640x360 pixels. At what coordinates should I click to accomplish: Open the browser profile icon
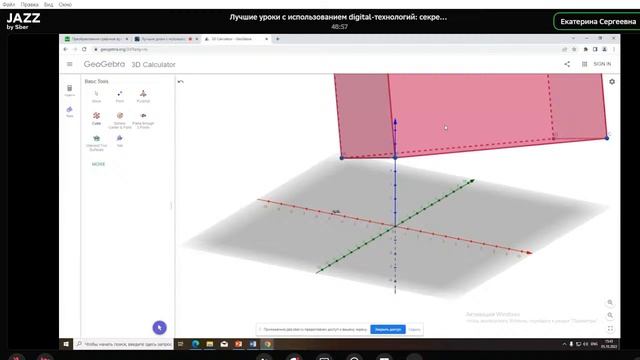604,49
